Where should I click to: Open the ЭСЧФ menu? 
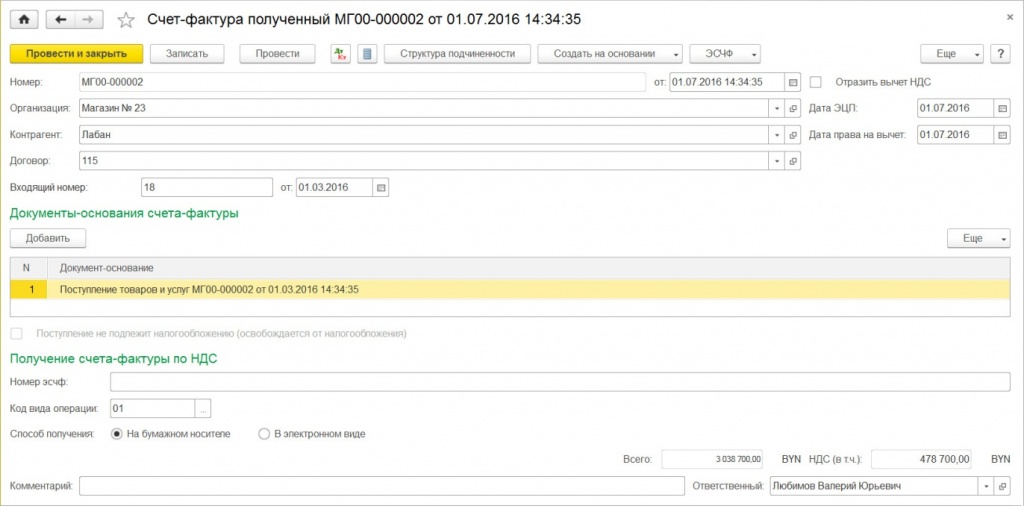point(725,54)
